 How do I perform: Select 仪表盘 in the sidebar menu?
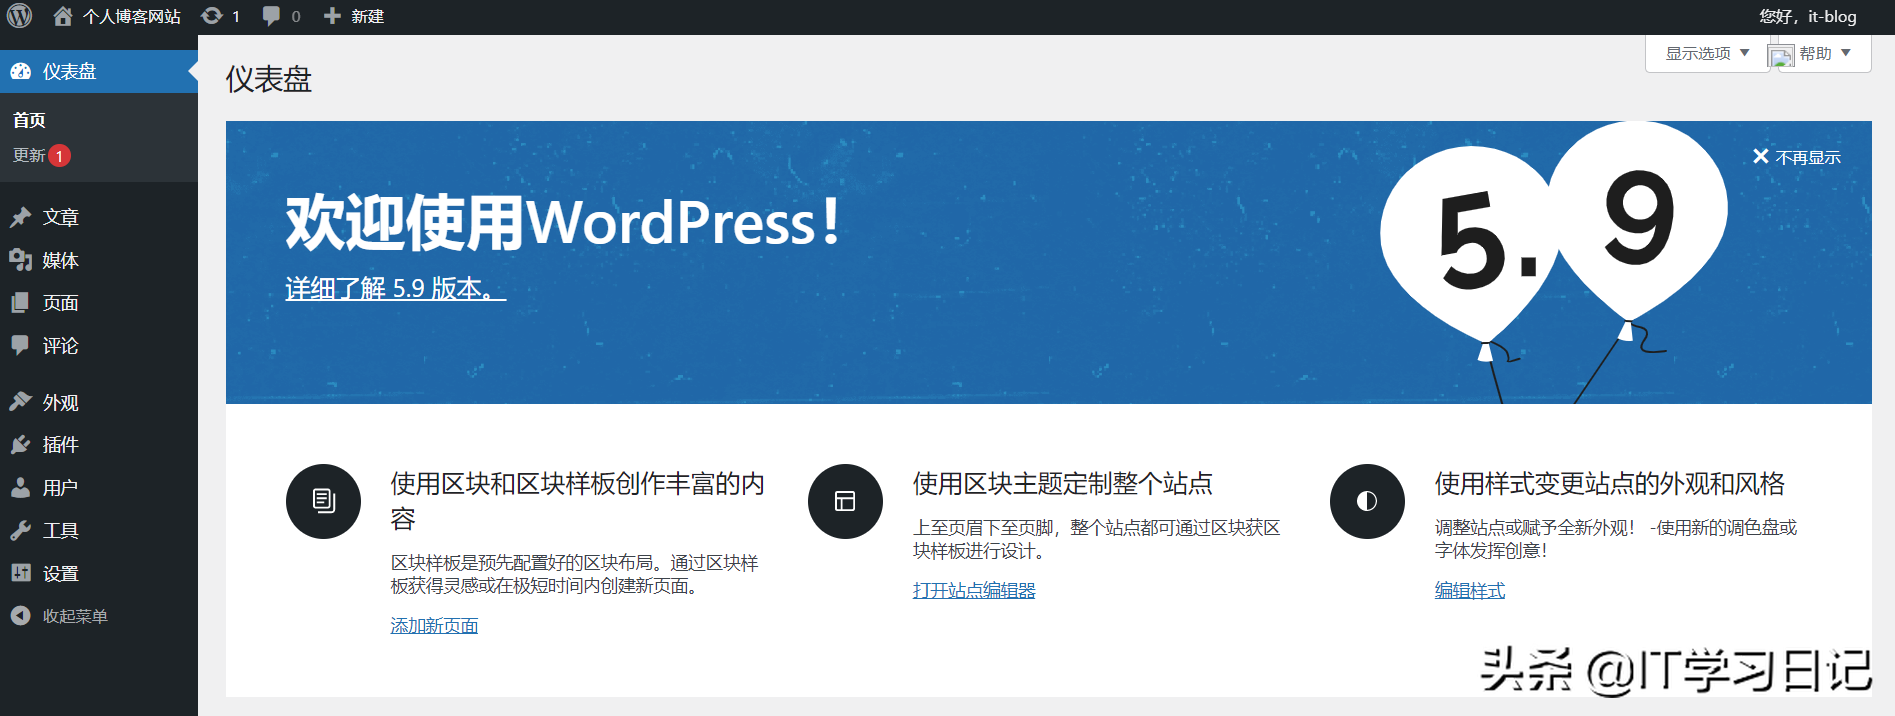99,71
